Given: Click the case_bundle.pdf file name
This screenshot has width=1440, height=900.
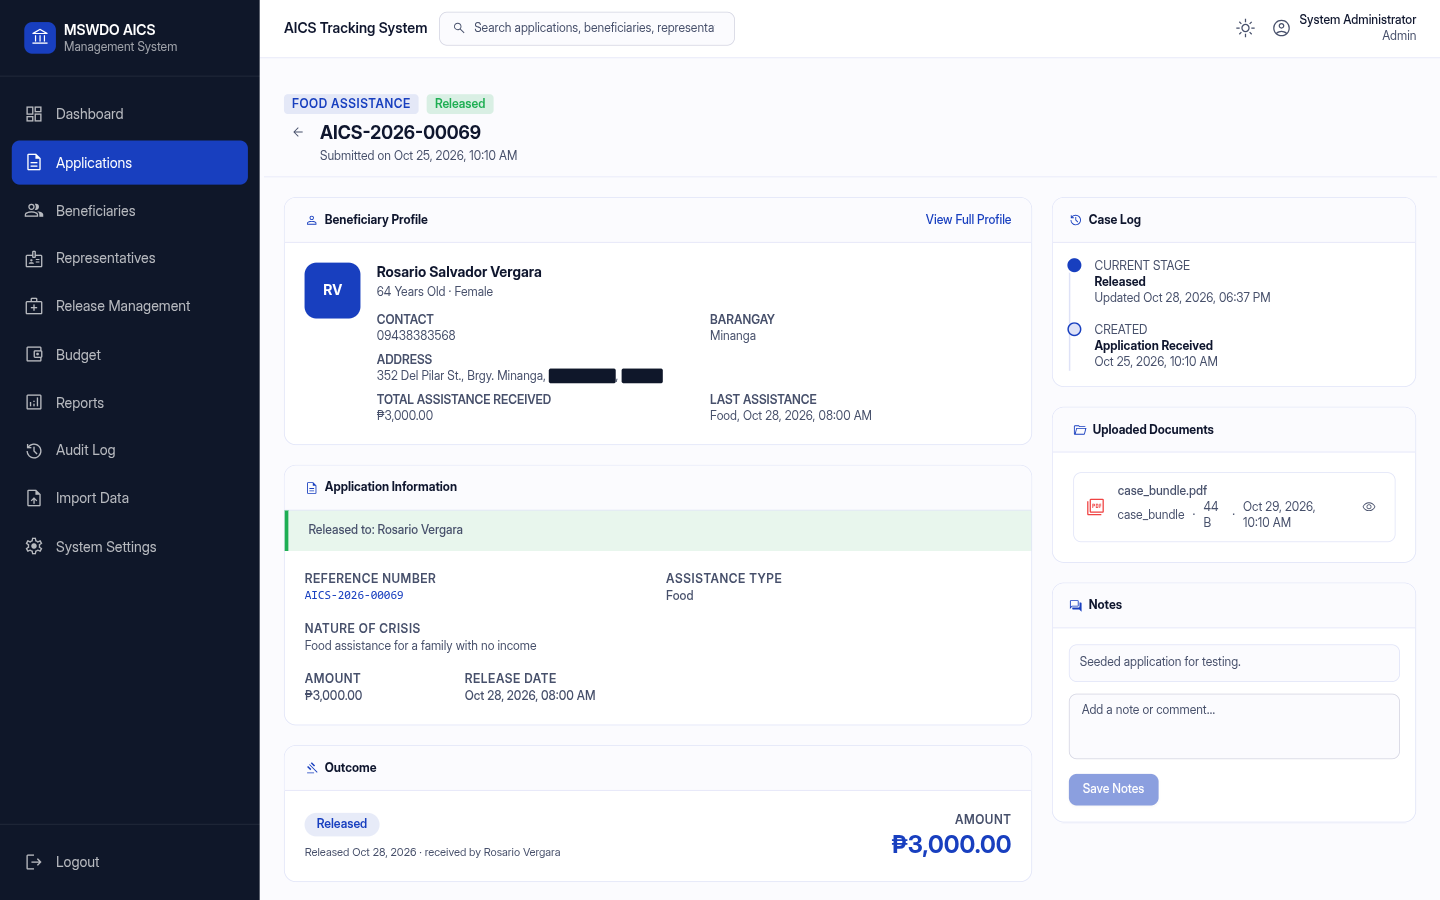Looking at the screenshot, I should click(1162, 491).
